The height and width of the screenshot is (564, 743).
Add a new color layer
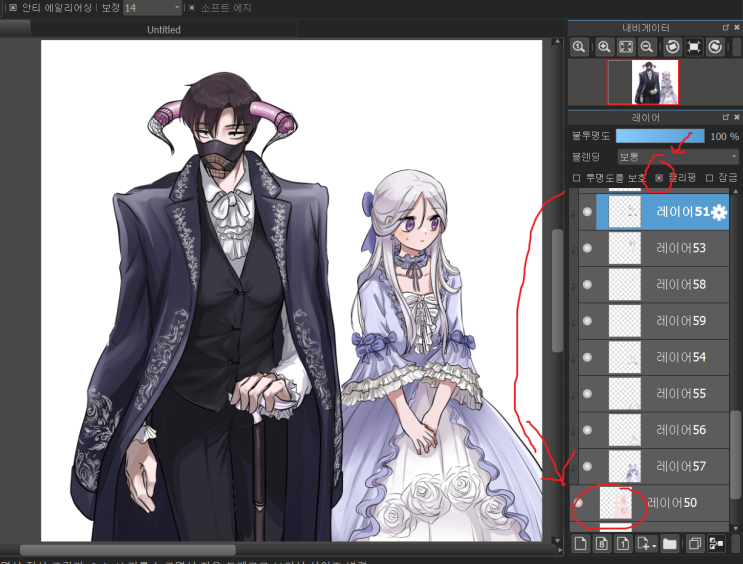[x=580, y=543]
